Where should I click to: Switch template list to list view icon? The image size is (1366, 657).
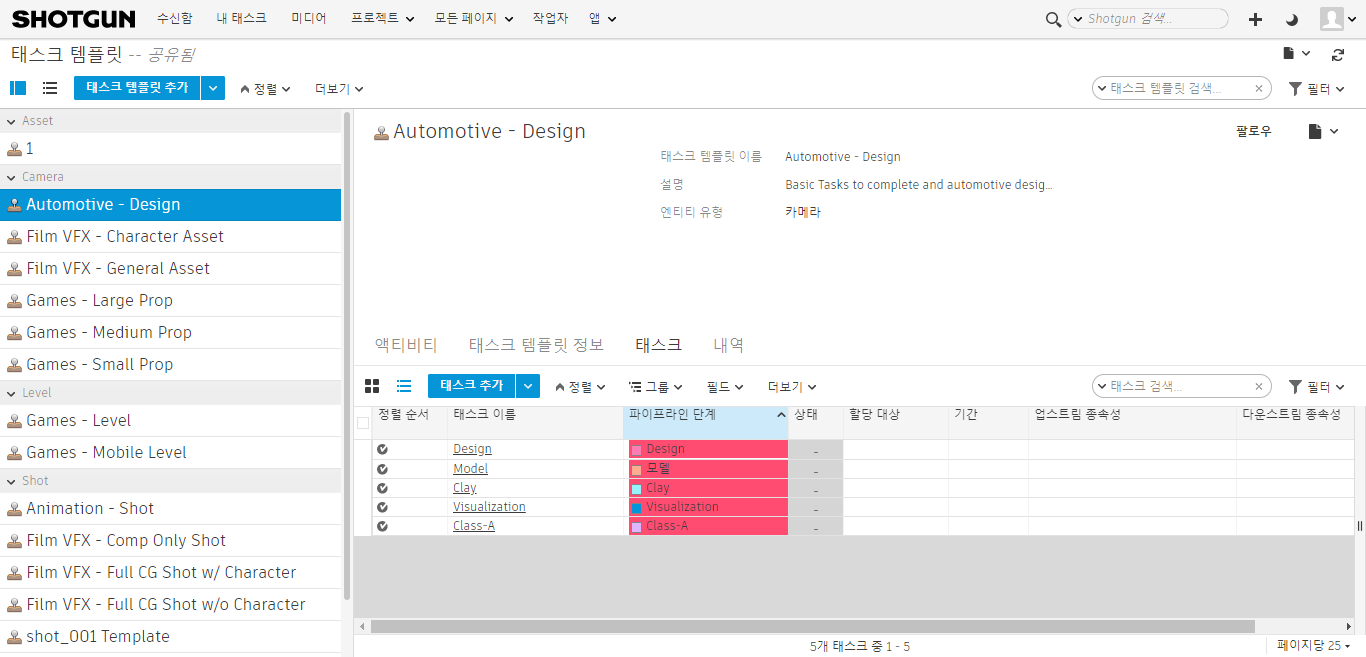(50, 88)
